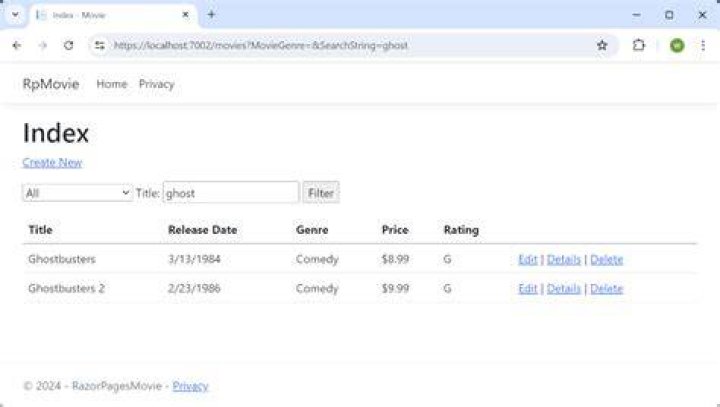Maximize the browser window
This screenshot has width=720, height=407.
[x=669, y=15]
